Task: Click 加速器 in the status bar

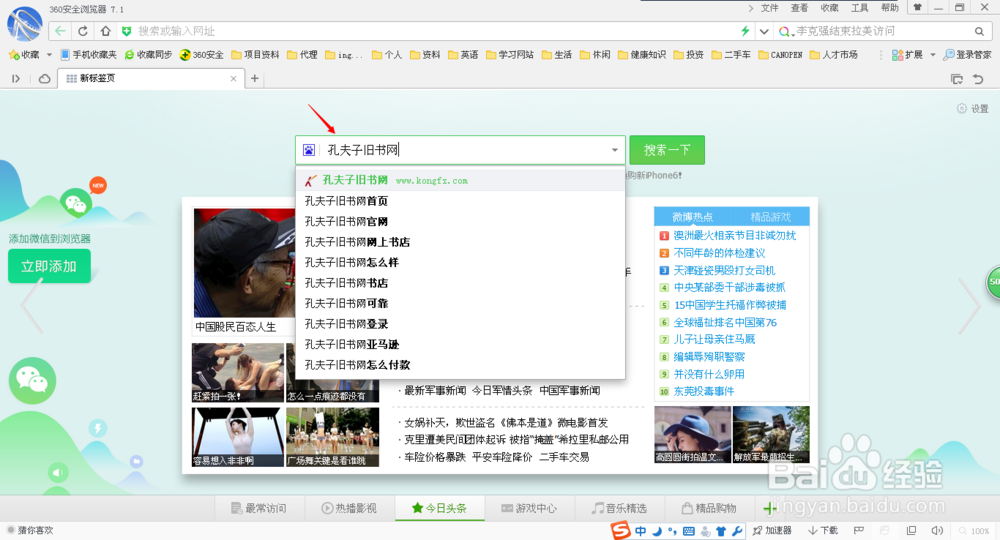Action: 772,530
